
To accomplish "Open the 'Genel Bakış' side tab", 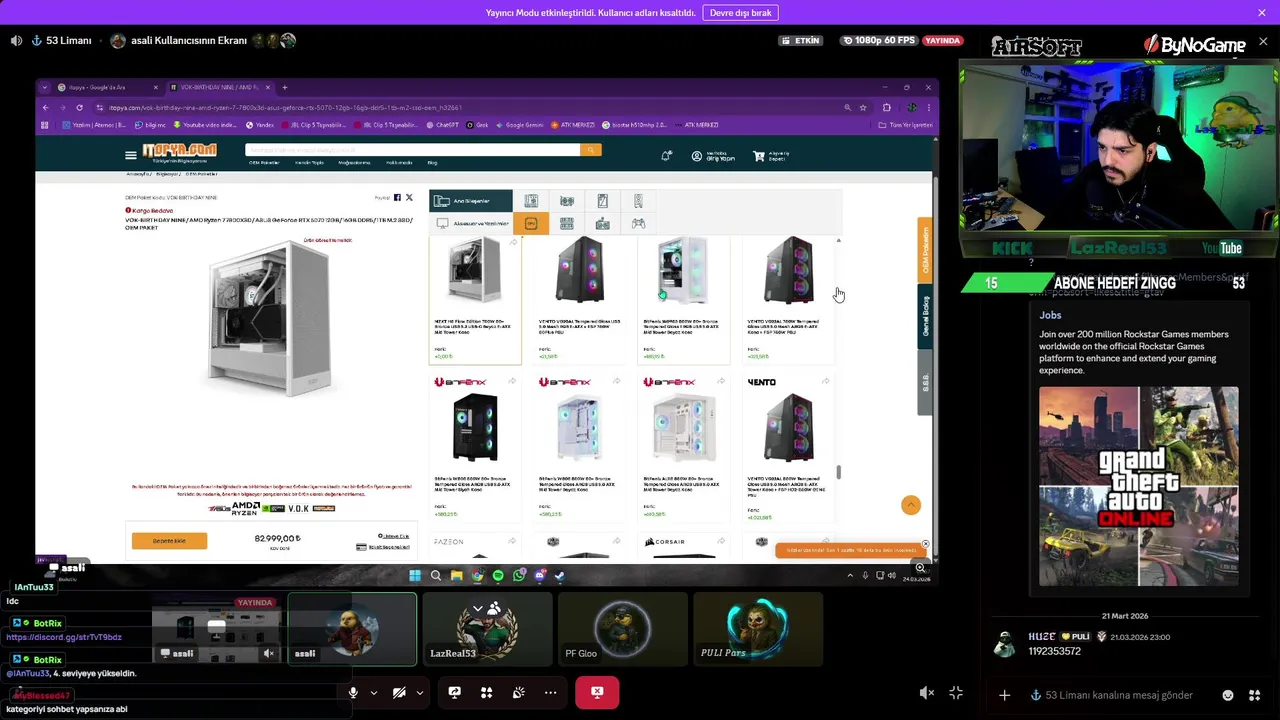I will click(925, 316).
